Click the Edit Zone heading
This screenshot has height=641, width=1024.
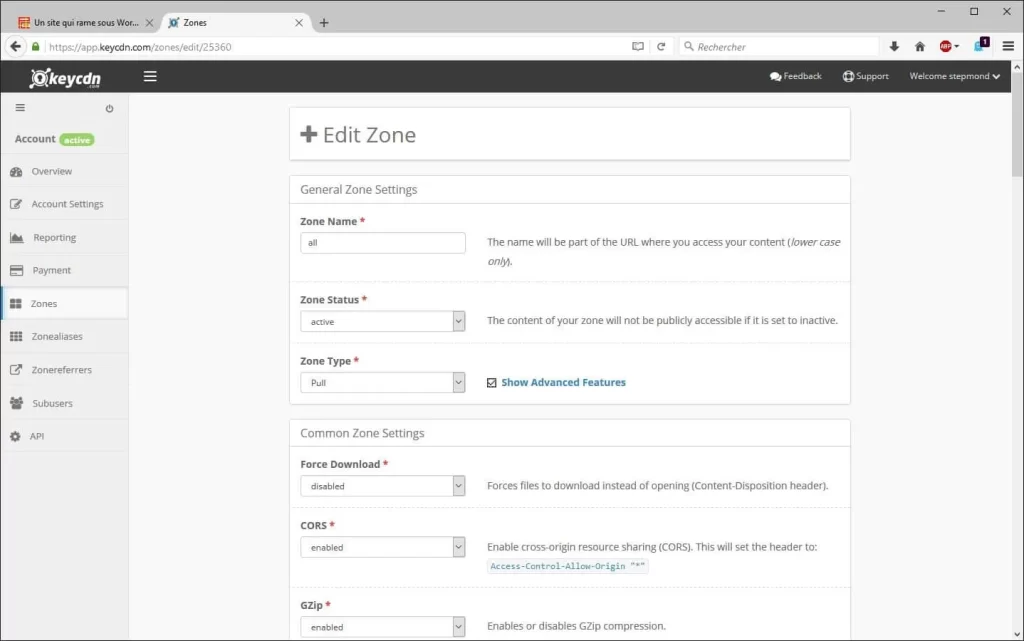click(358, 134)
